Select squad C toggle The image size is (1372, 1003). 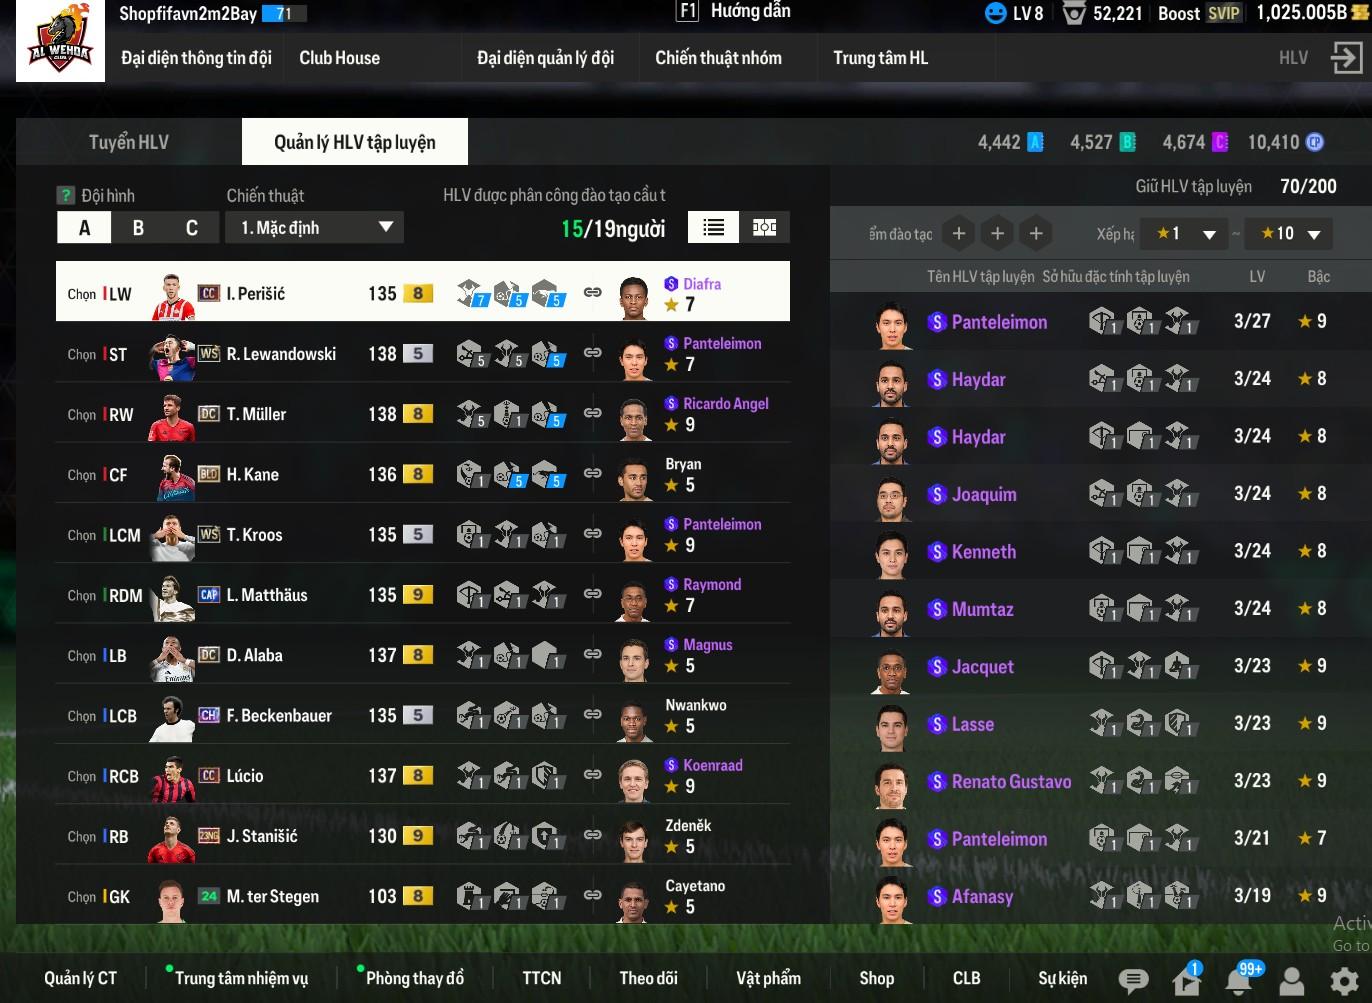click(x=191, y=228)
